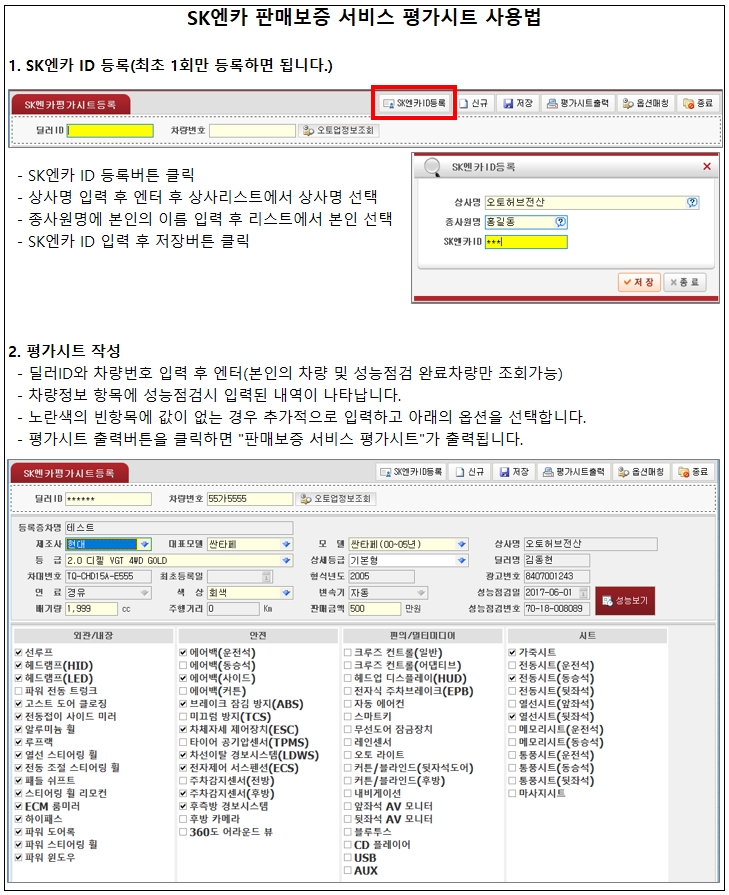Image resolution: width=729 pixels, height=895 pixels.
Task: Open 변속기 dropdown showing 자동
Action: 421,593
